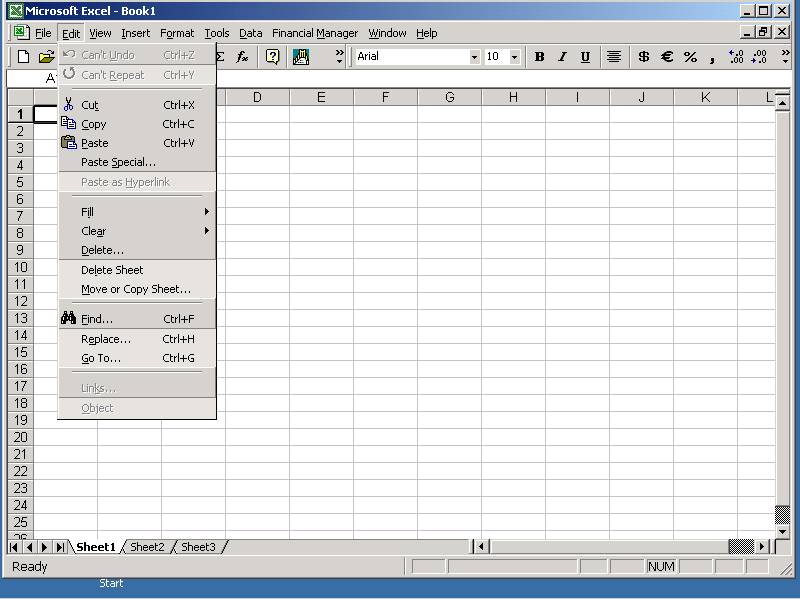This screenshot has width=800, height=600.
Task: Open the font size dropdown
Action: coord(514,57)
